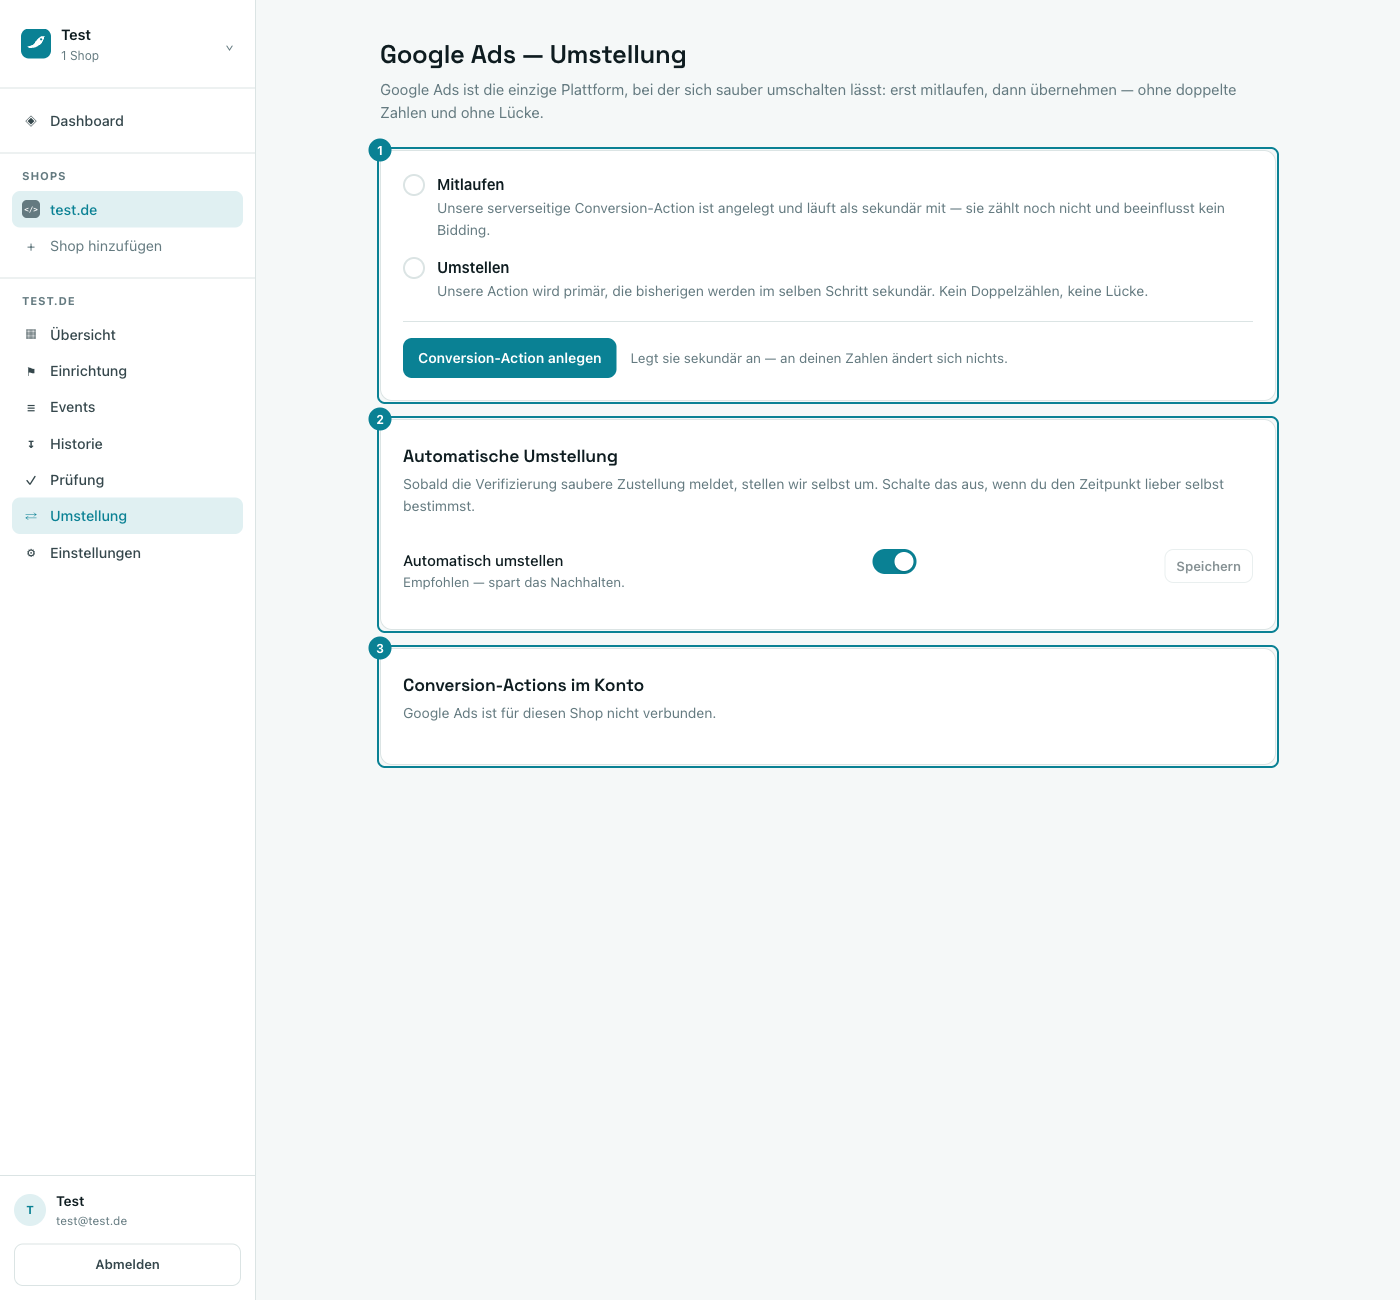This screenshot has height=1300, width=1400.
Task: Go to Übersicht page
Action: click(127, 335)
